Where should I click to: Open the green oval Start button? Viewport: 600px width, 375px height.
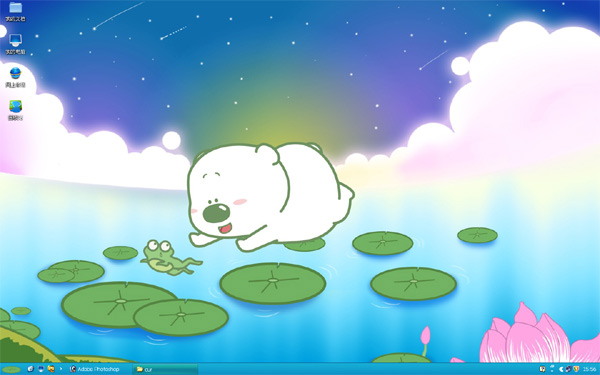pos(11,369)
